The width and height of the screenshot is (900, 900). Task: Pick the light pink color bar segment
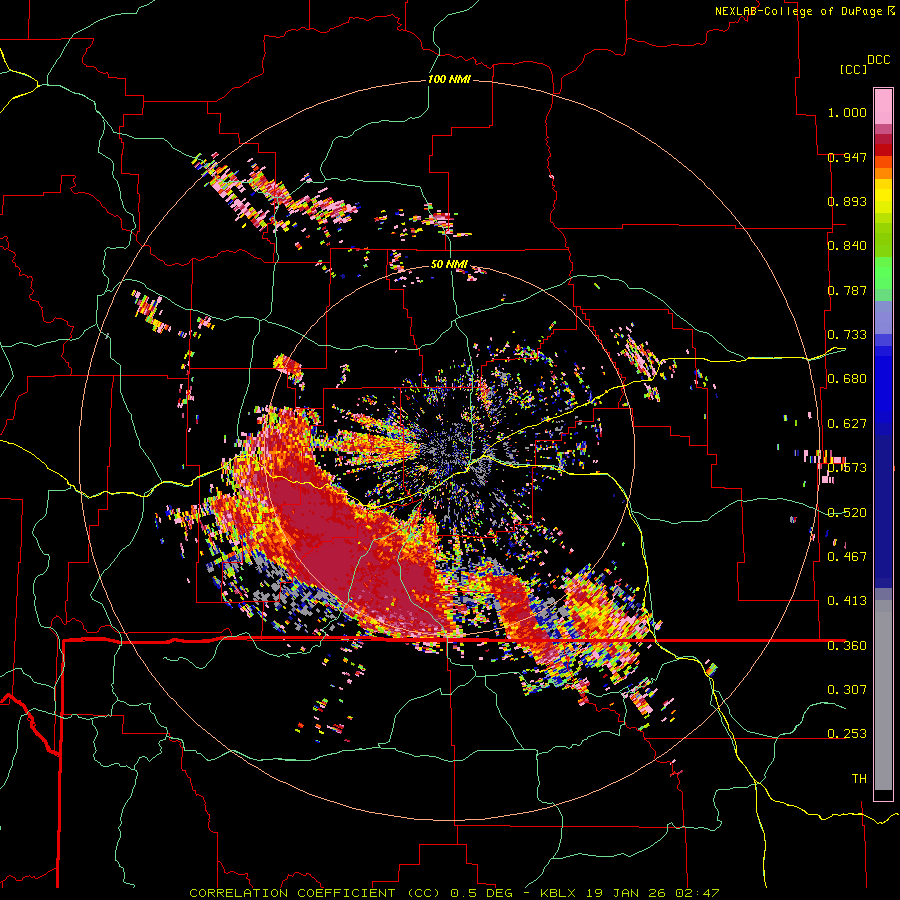pyautogui.click(x=883, y=106)
